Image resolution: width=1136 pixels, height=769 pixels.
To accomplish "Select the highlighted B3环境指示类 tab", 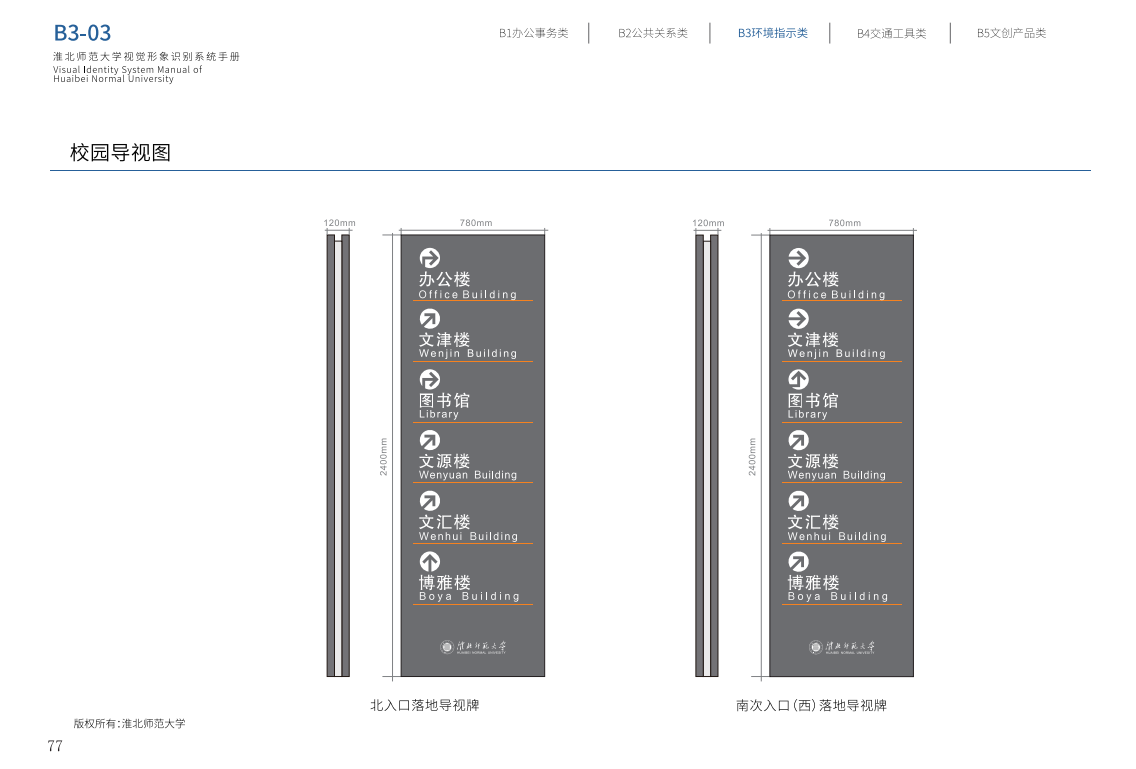I will coord(772,33).
